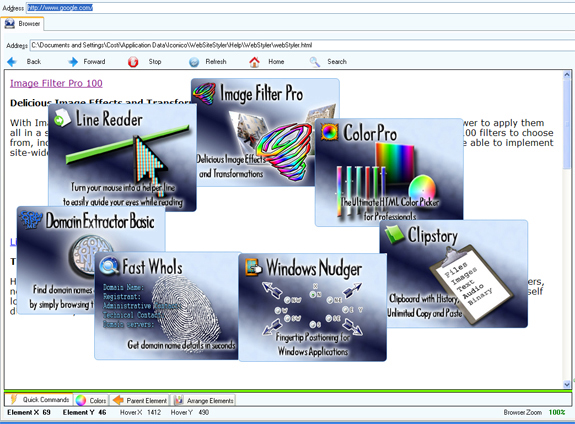This screenshot has height=424, width=575.
Task: Open the Quick Commands tab
Action: point(39,399)
